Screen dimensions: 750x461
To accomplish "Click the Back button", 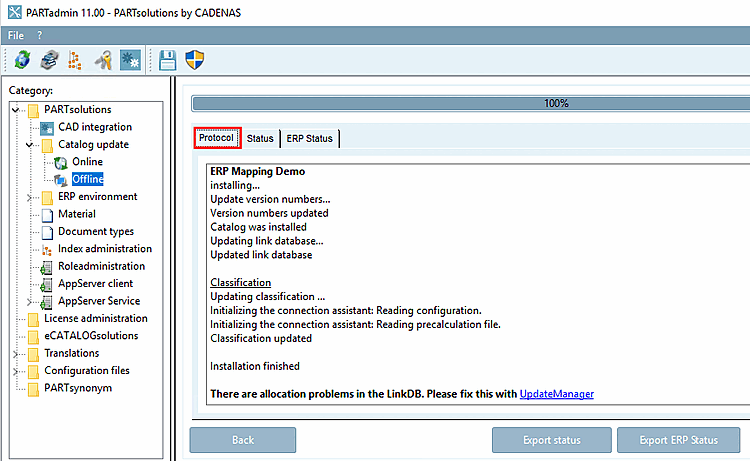I will 243,440.
